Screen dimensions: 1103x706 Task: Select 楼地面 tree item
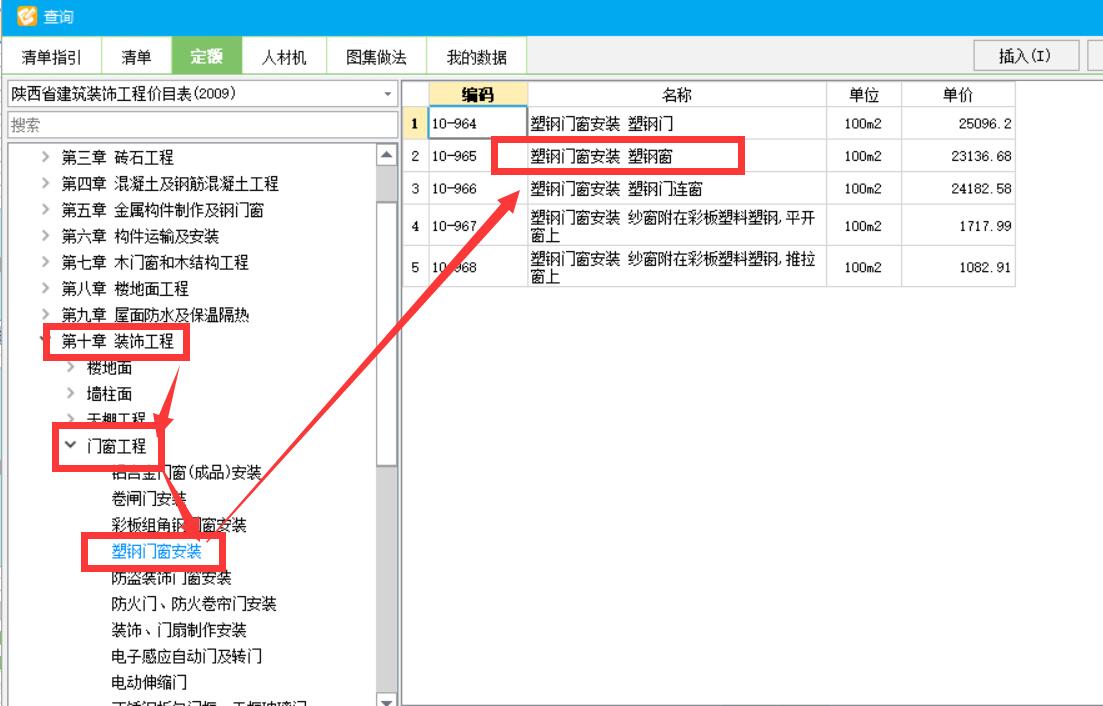[109, 368]
